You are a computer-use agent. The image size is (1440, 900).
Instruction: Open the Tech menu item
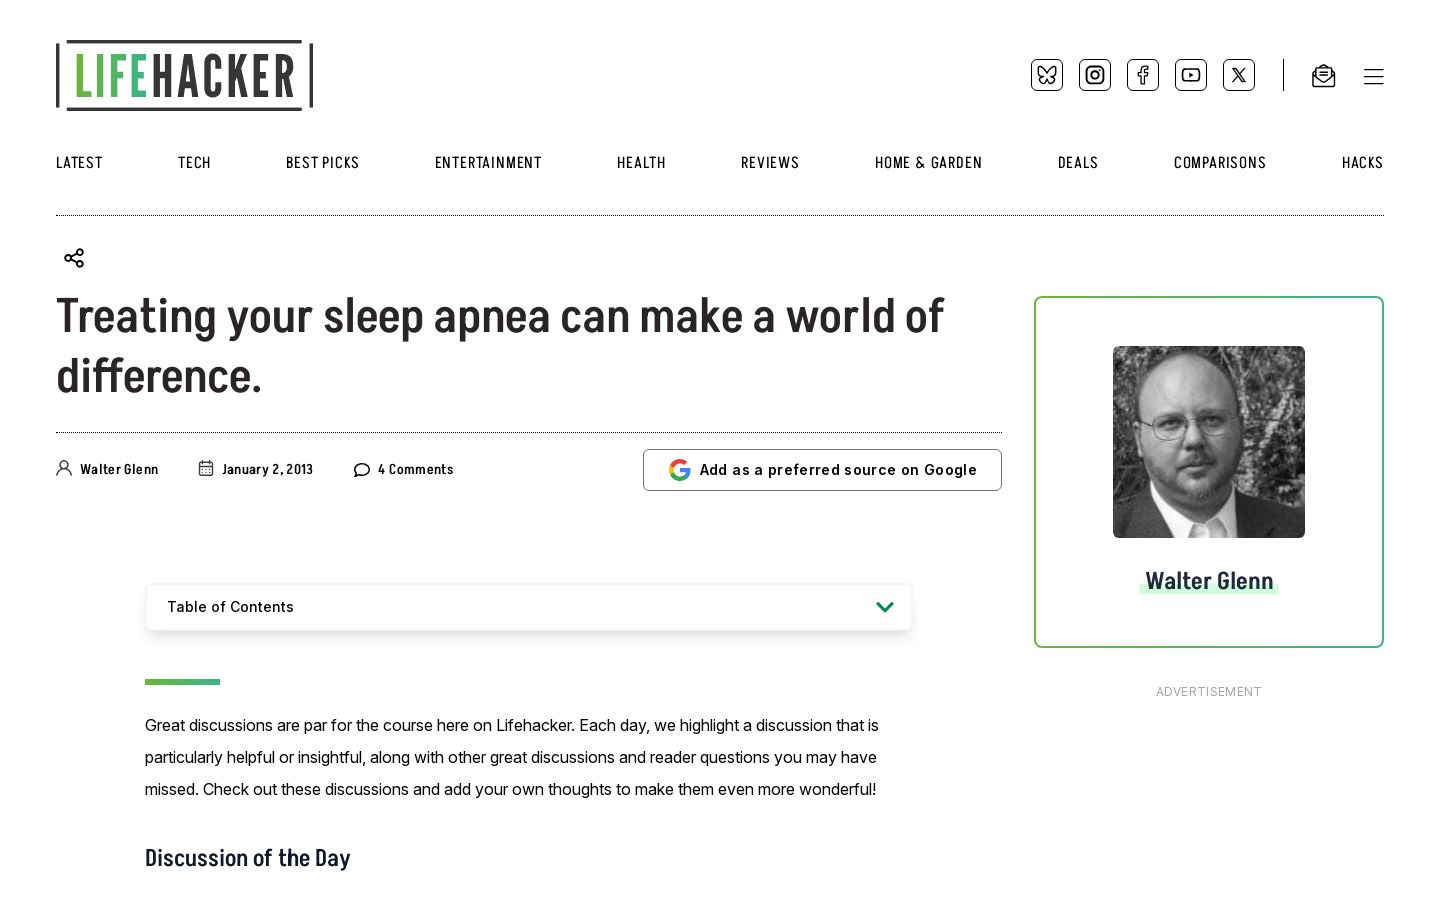point(194,163)
